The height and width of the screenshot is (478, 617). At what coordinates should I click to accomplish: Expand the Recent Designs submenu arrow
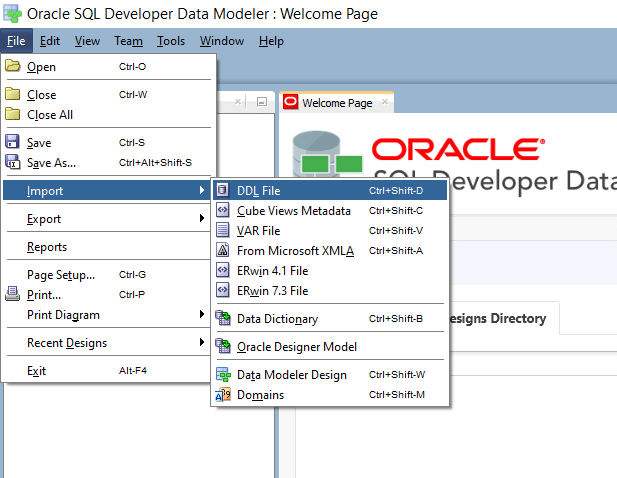tap(201, 342)
